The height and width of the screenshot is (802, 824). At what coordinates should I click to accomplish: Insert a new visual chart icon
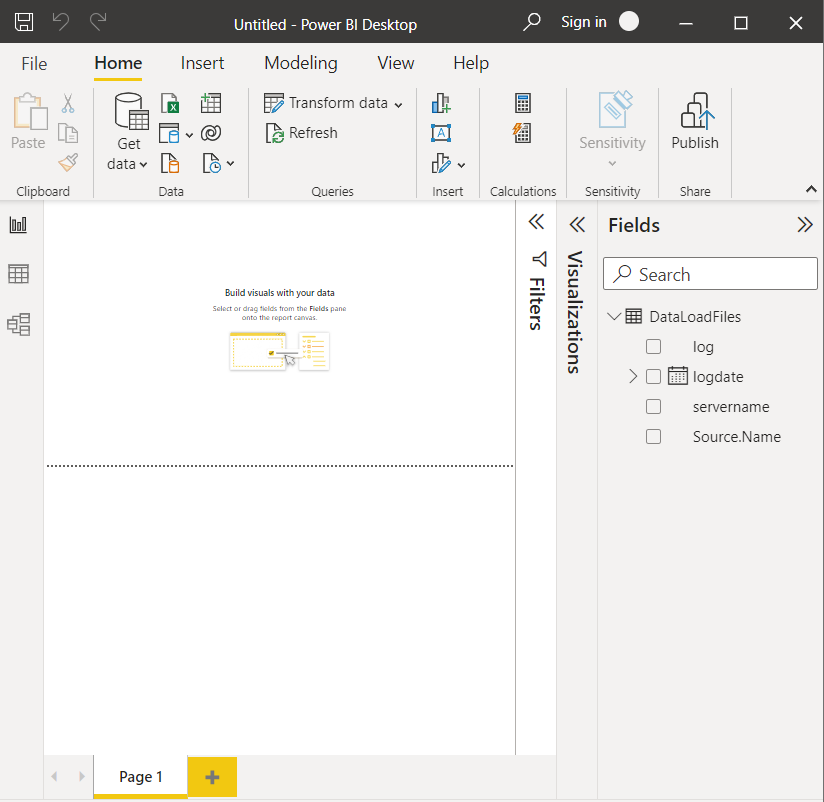coord(441,103)
